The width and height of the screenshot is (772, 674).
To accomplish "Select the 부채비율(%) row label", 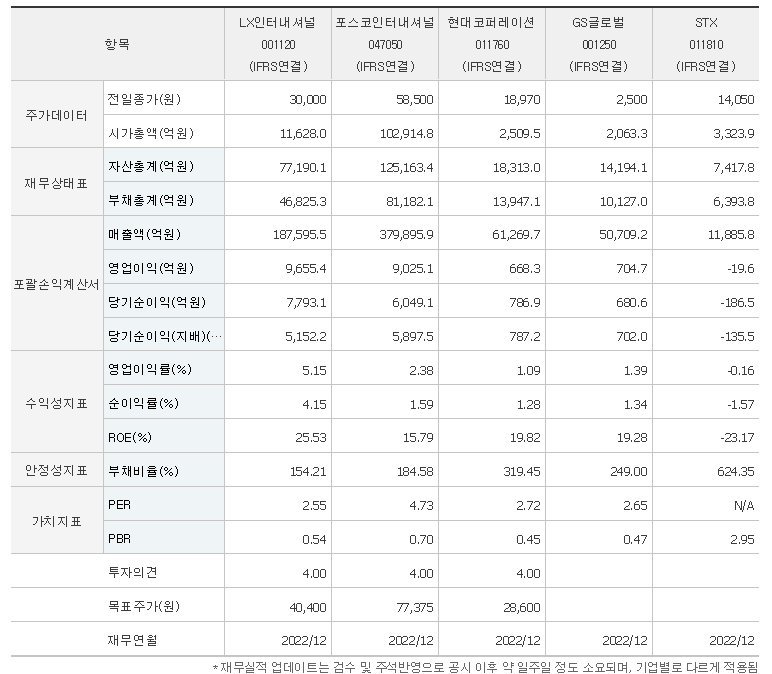I will 143,472.
